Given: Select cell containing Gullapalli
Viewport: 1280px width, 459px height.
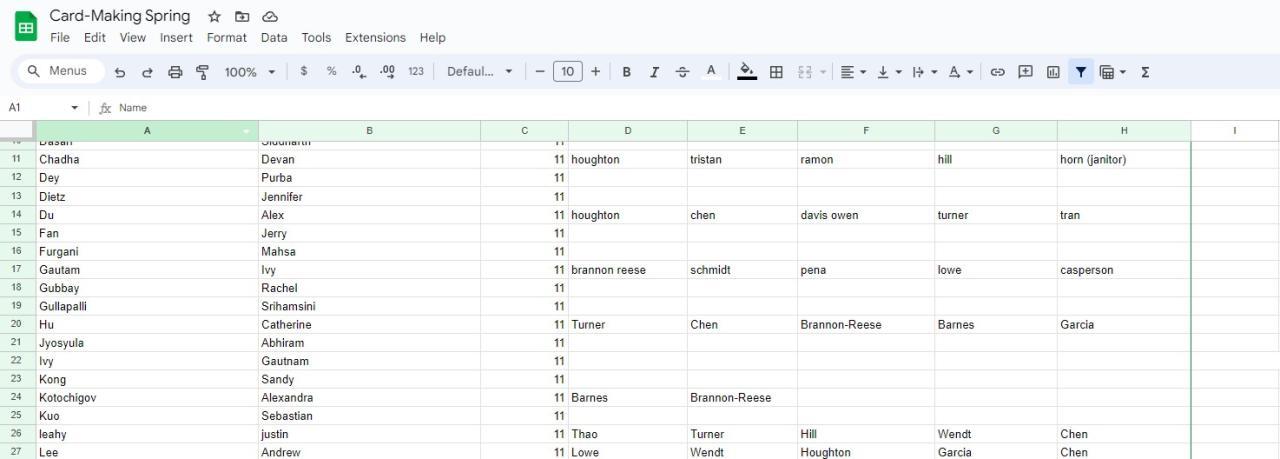Looking at the screenshot, I should click(x=147, y=306).
